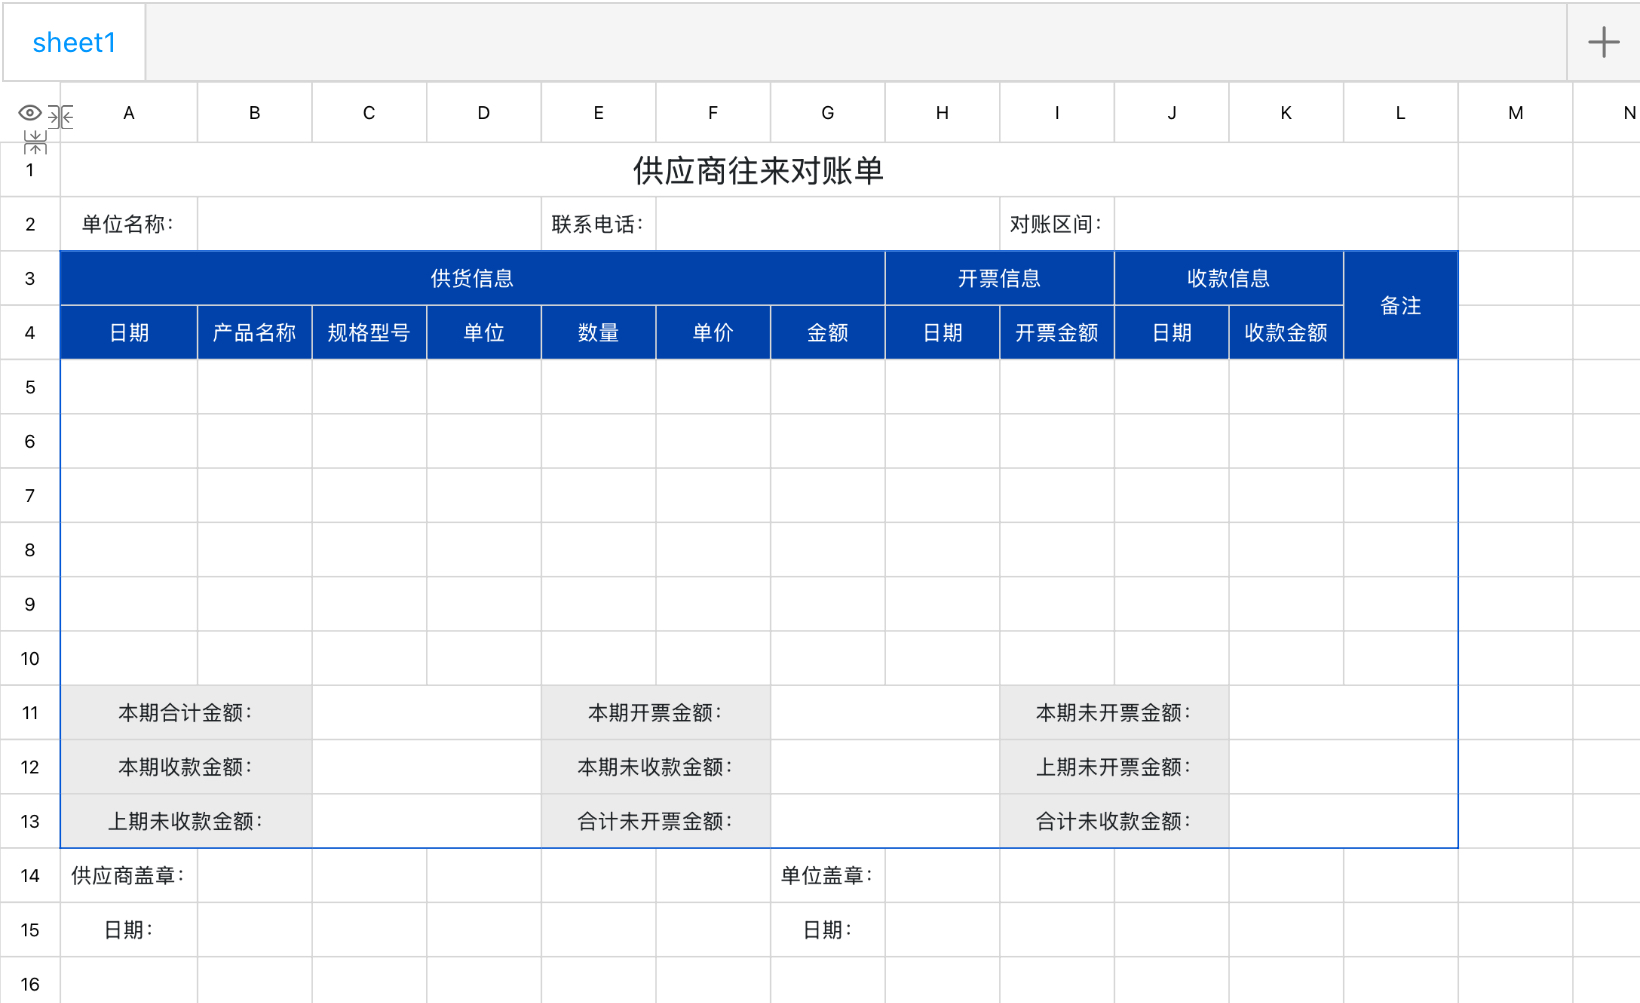Click the collapse-rows fold icon
The image size is (1640, 1003).
[x=33, y=141]
